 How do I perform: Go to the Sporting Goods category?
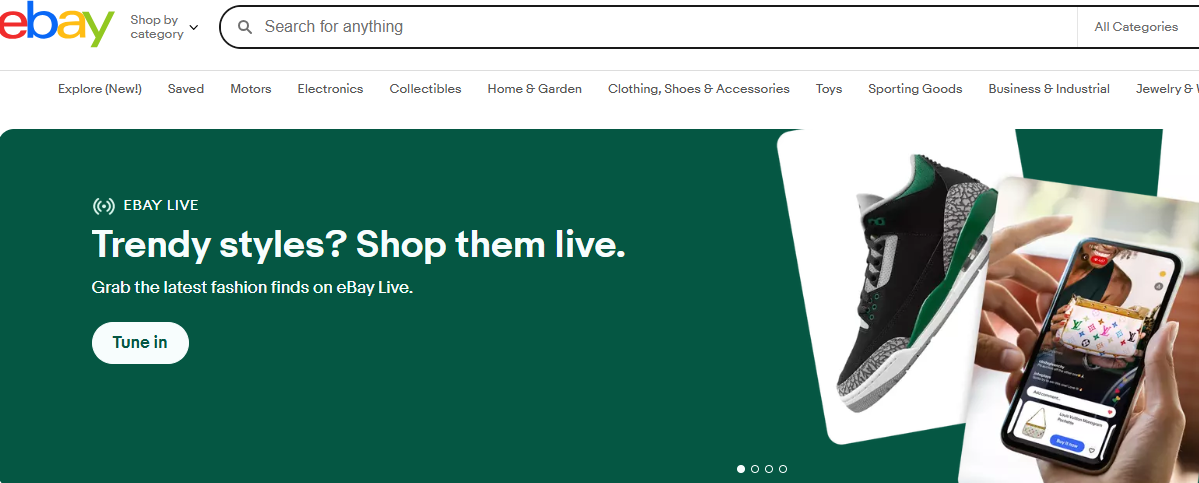(915, 89)
